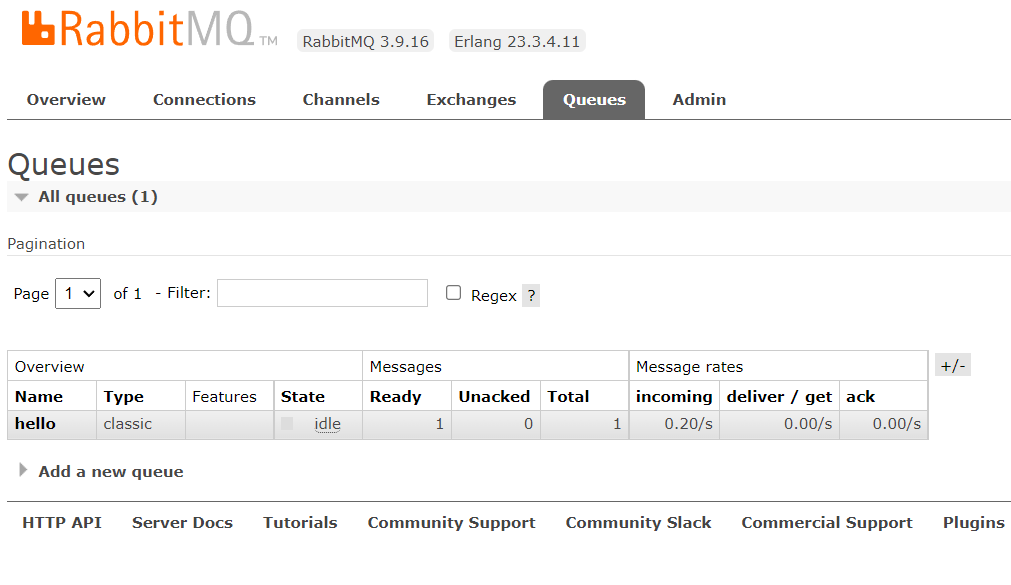Sort queues by Ready column
This screenshot has height=585, width=1011.
click(395, 397)
